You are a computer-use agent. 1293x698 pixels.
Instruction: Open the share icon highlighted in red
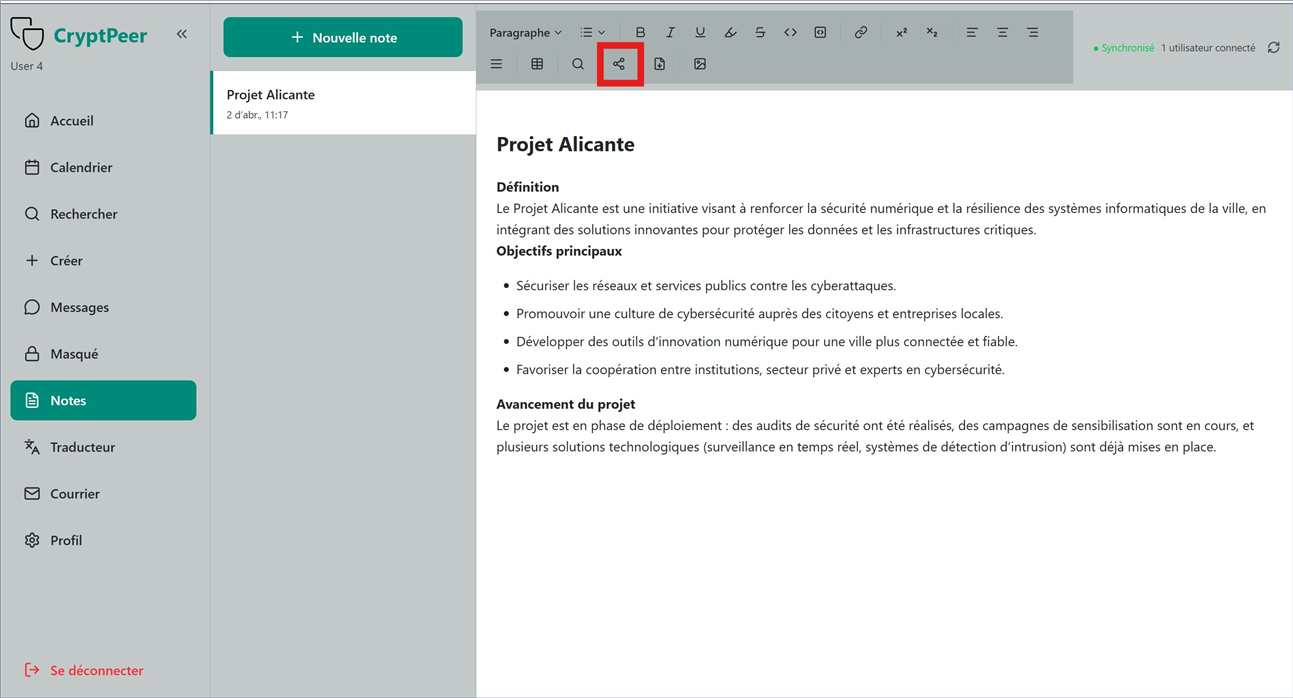tap(620, 63)
